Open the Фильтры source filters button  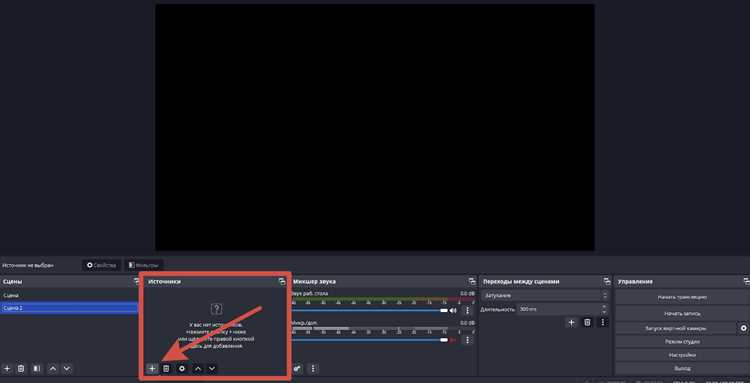pos(144,265)
